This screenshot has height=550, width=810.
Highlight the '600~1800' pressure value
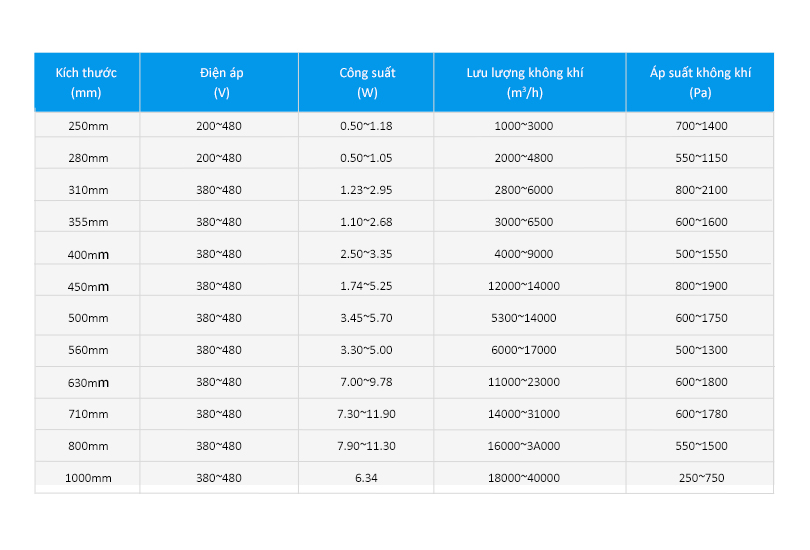702,382
